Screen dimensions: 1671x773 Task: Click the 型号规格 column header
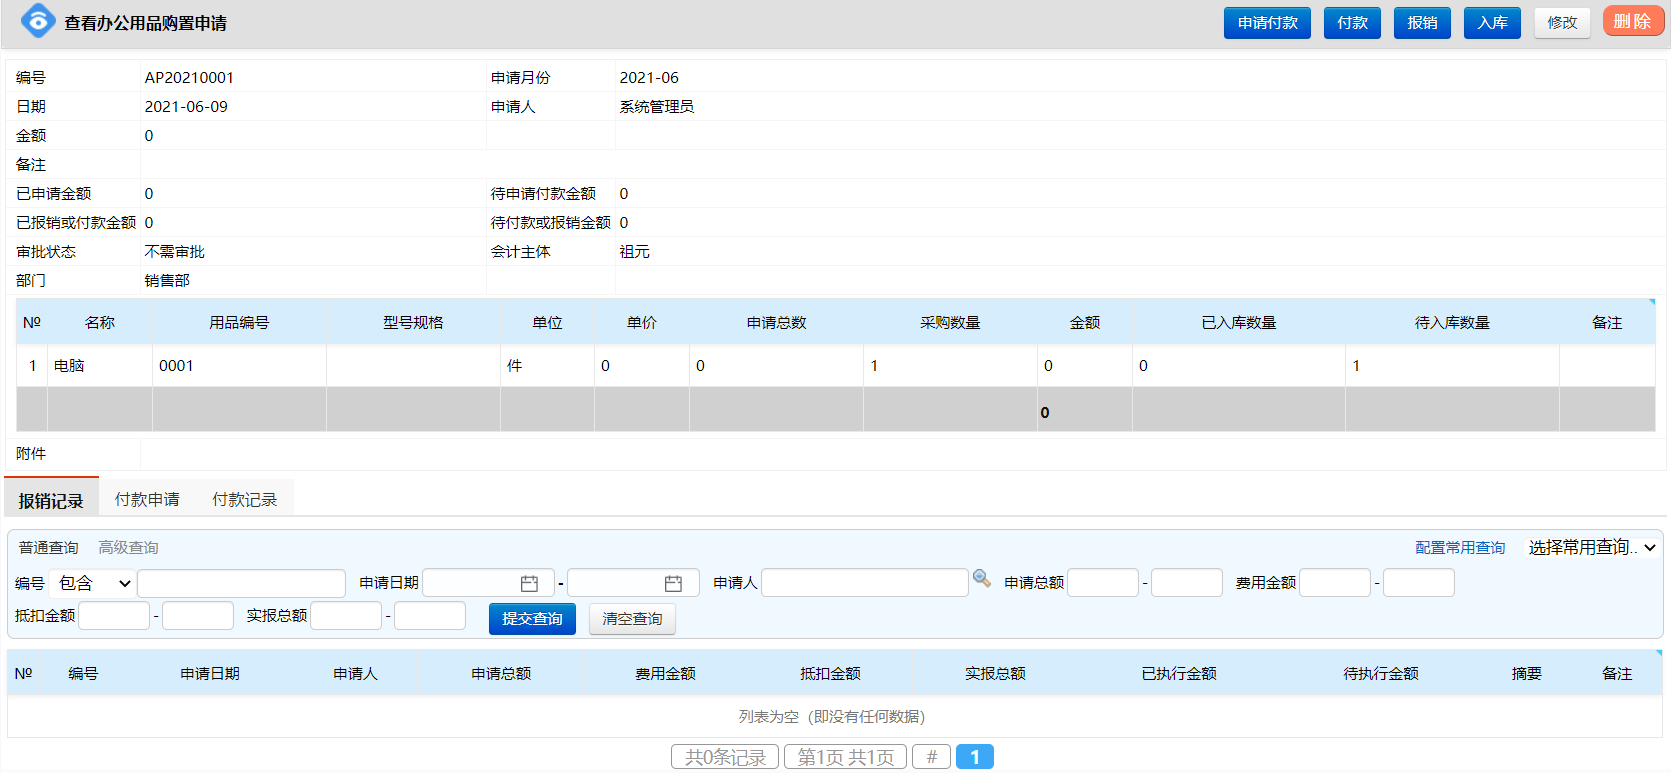[413, 322]
